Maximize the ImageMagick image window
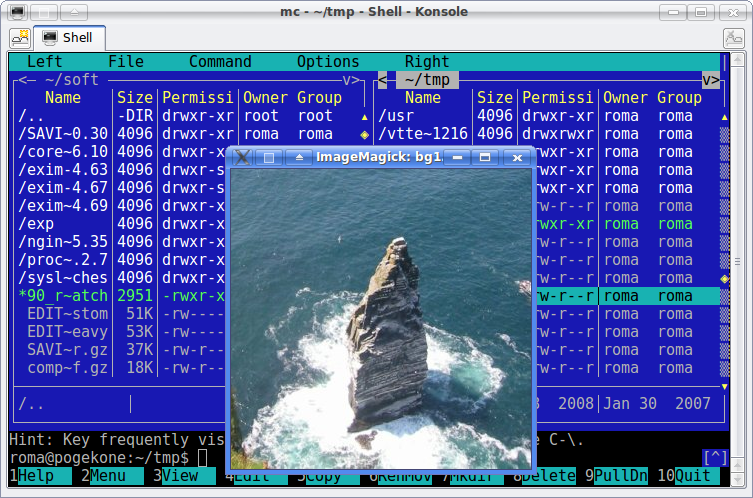753x498 pixels. pyautogui.click(x=485, y=157)
